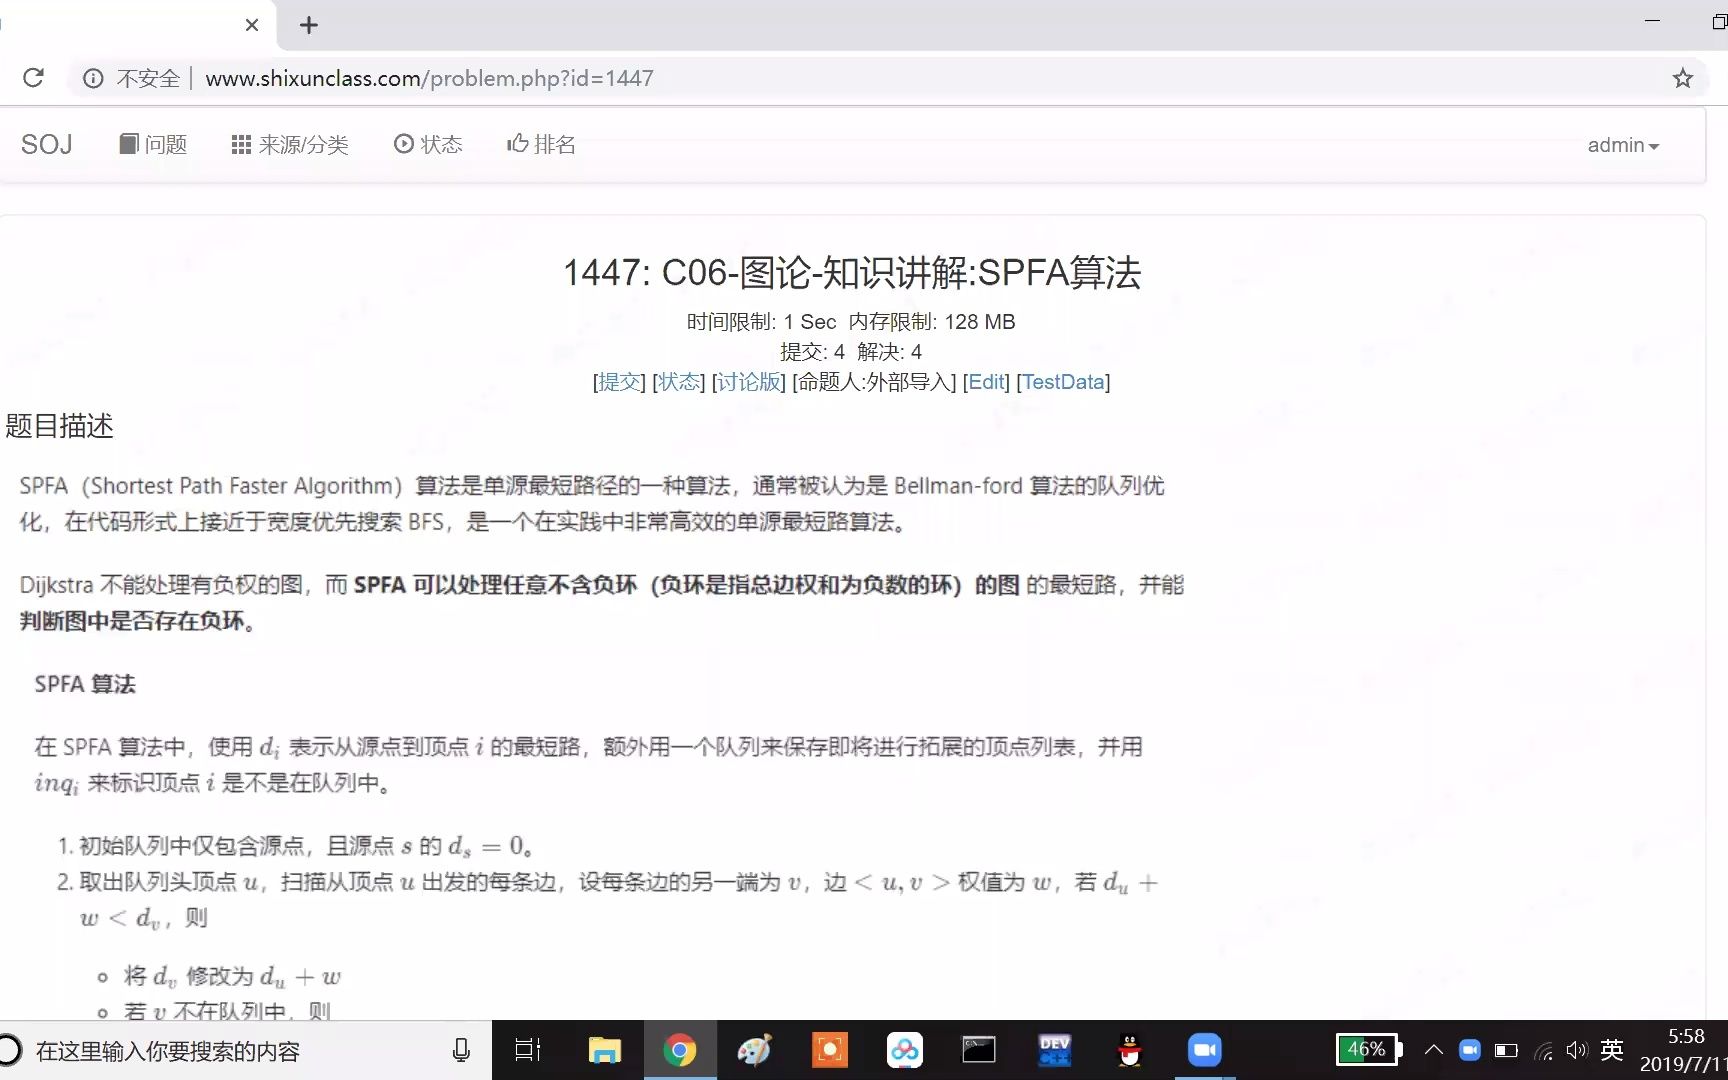
Task: Open the command prompt taskbar icon
Action: (979, 1050)
